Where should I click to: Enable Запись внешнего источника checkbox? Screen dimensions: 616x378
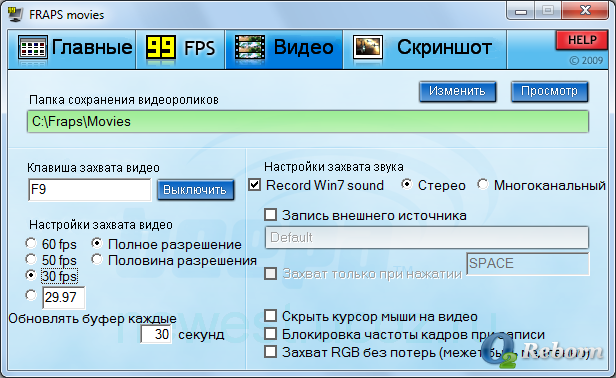[270, 215]
